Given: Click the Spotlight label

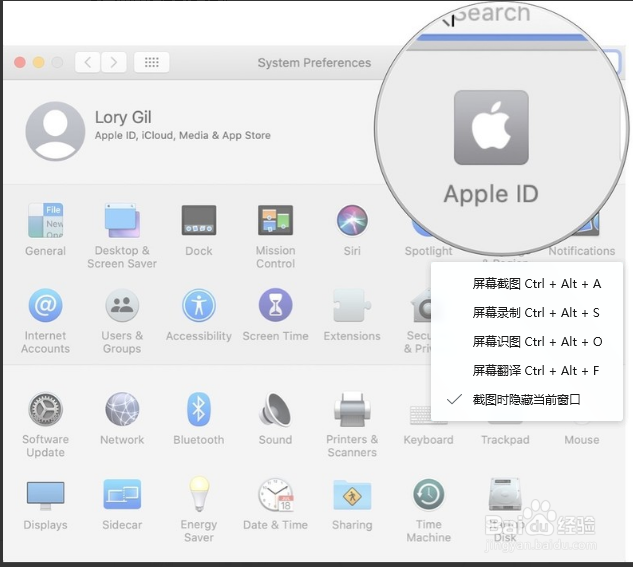Looking at the screenshot, I should tap(428, 251).
